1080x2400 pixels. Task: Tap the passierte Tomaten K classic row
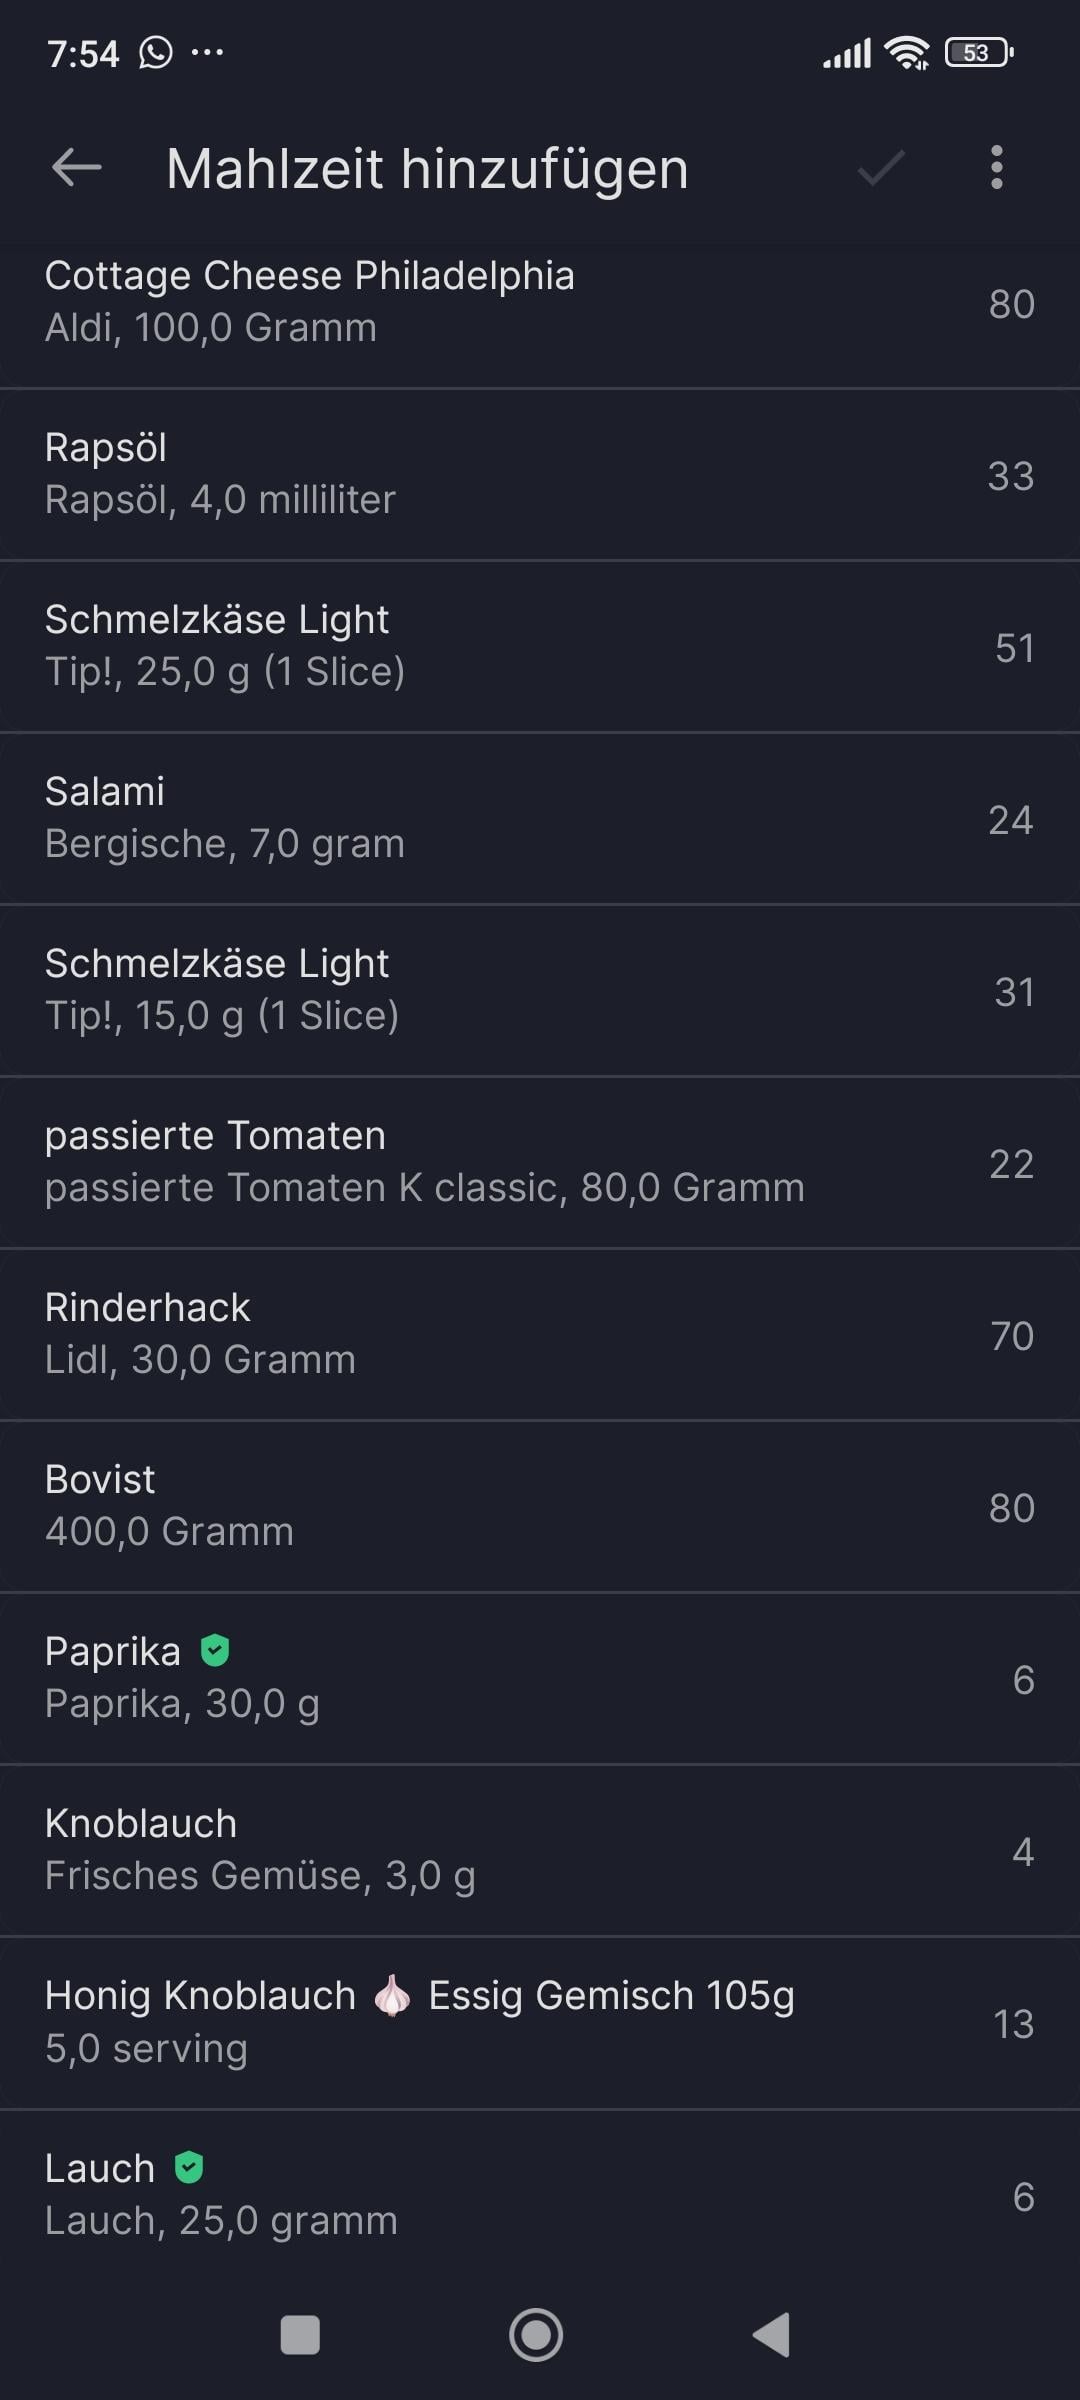click(540, 1162)
